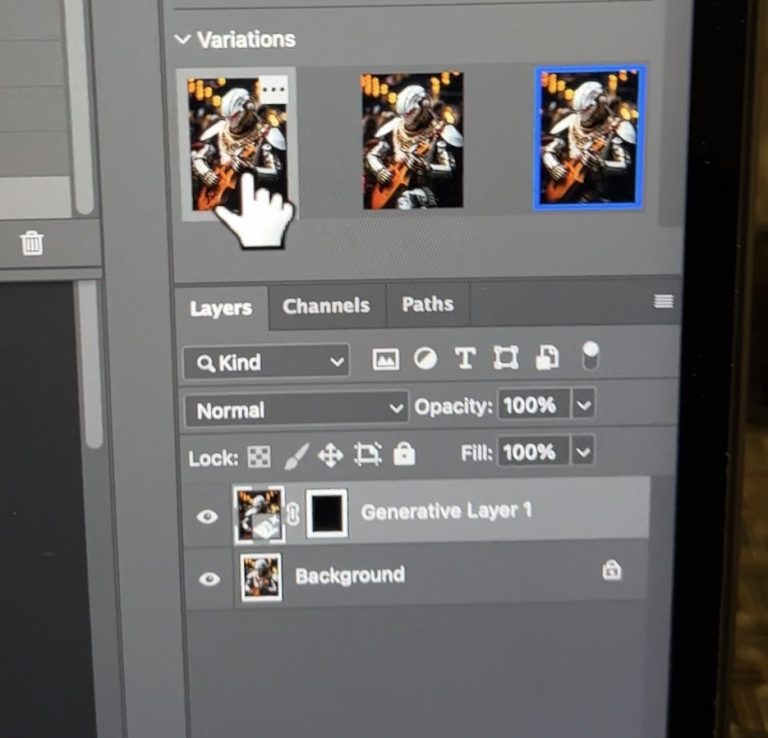Filter layers by smart object icon
768x738 pixels.
pyautogui.click(x=547, y=357)
